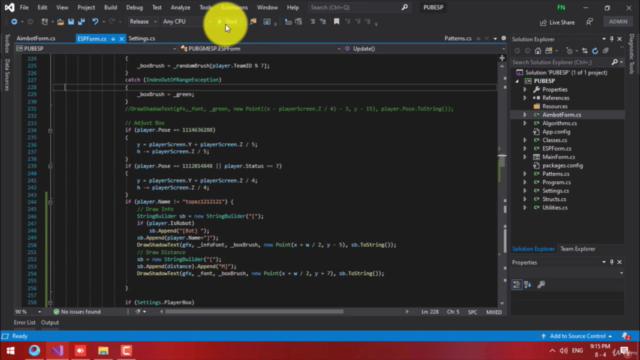Click the horizontal scrollbar in the editor

254,312
